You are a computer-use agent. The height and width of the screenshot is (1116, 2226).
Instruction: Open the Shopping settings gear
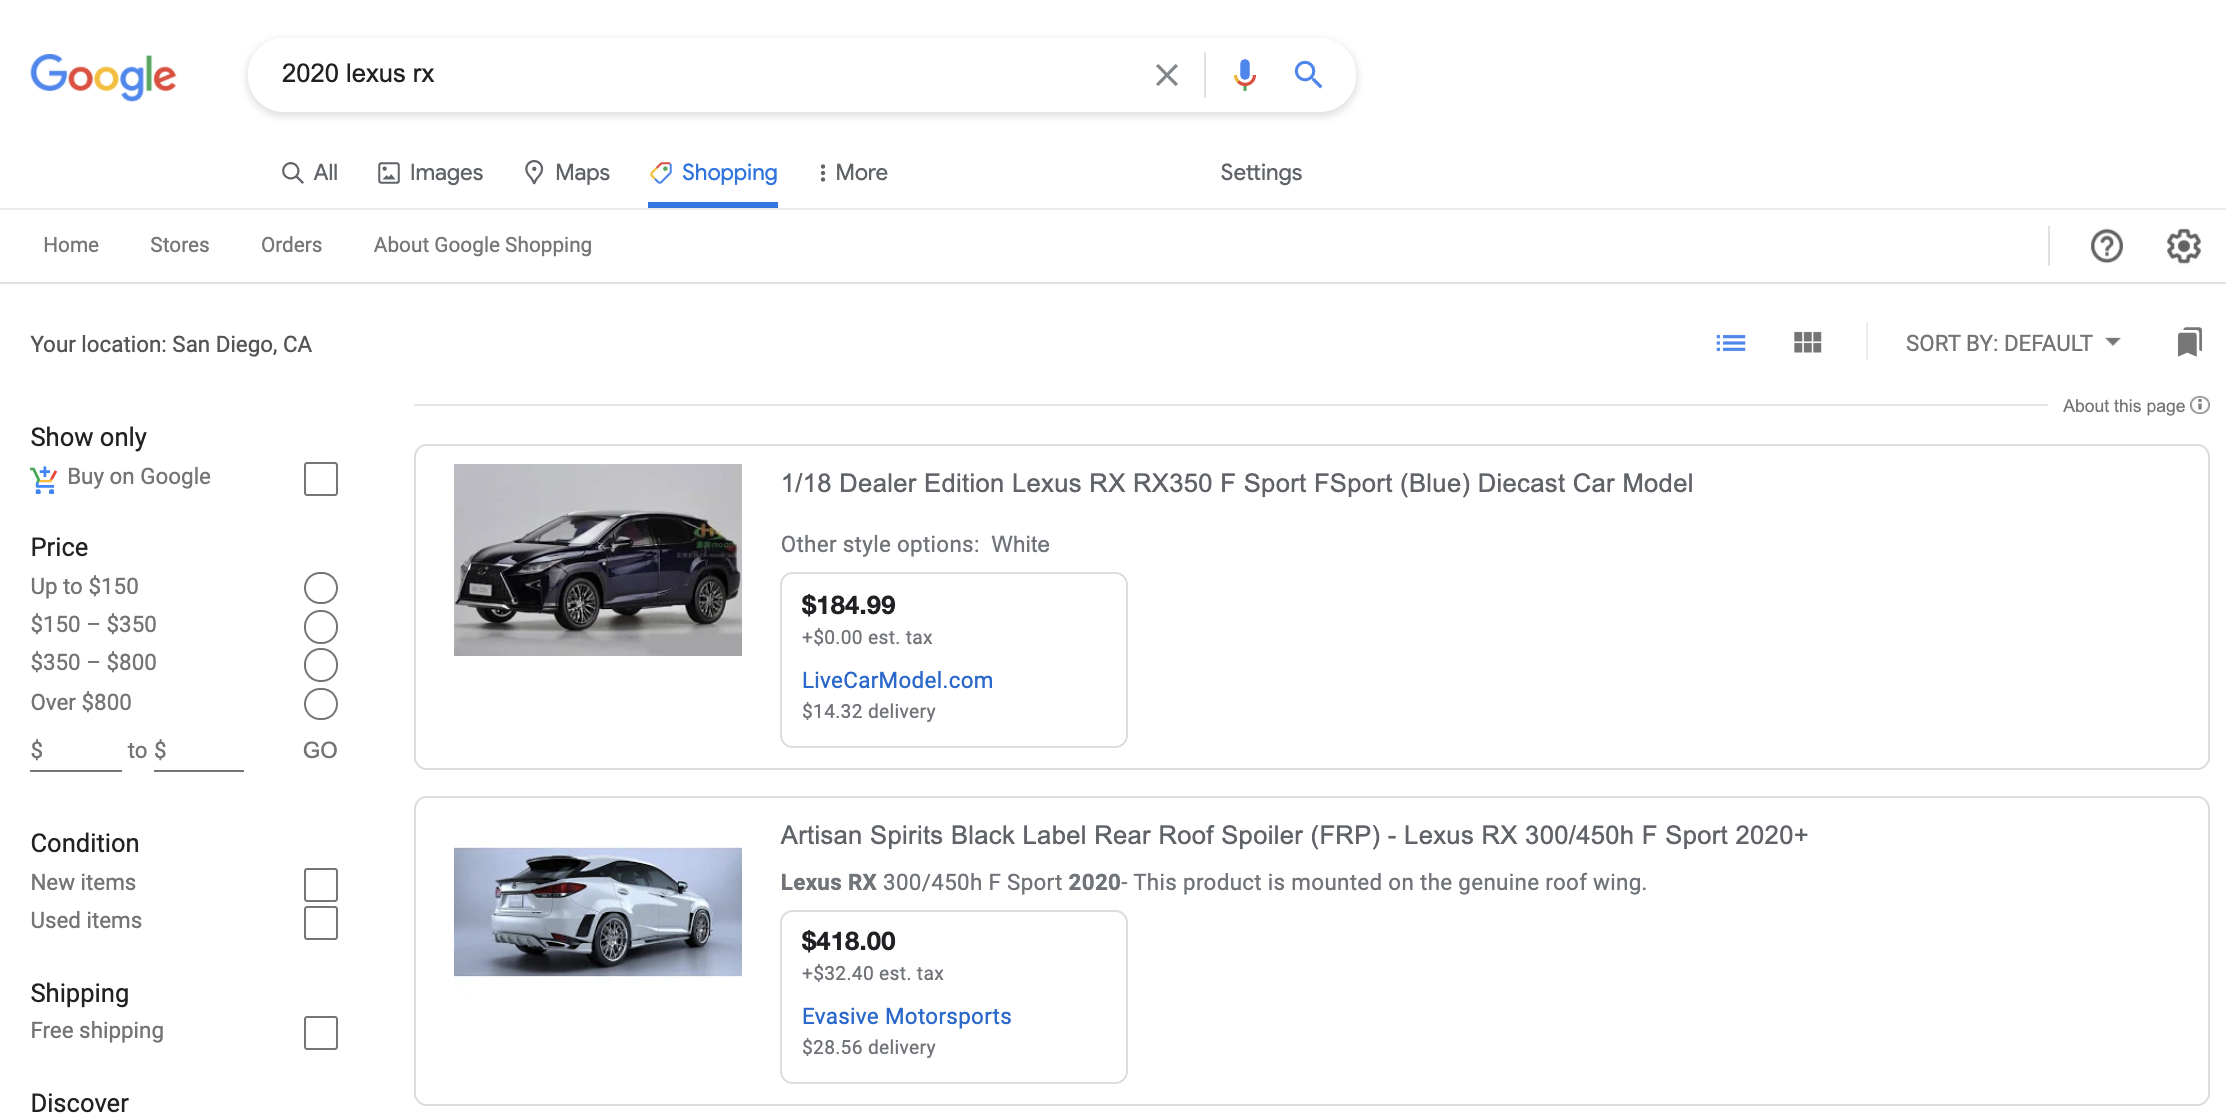point(2184,245)
